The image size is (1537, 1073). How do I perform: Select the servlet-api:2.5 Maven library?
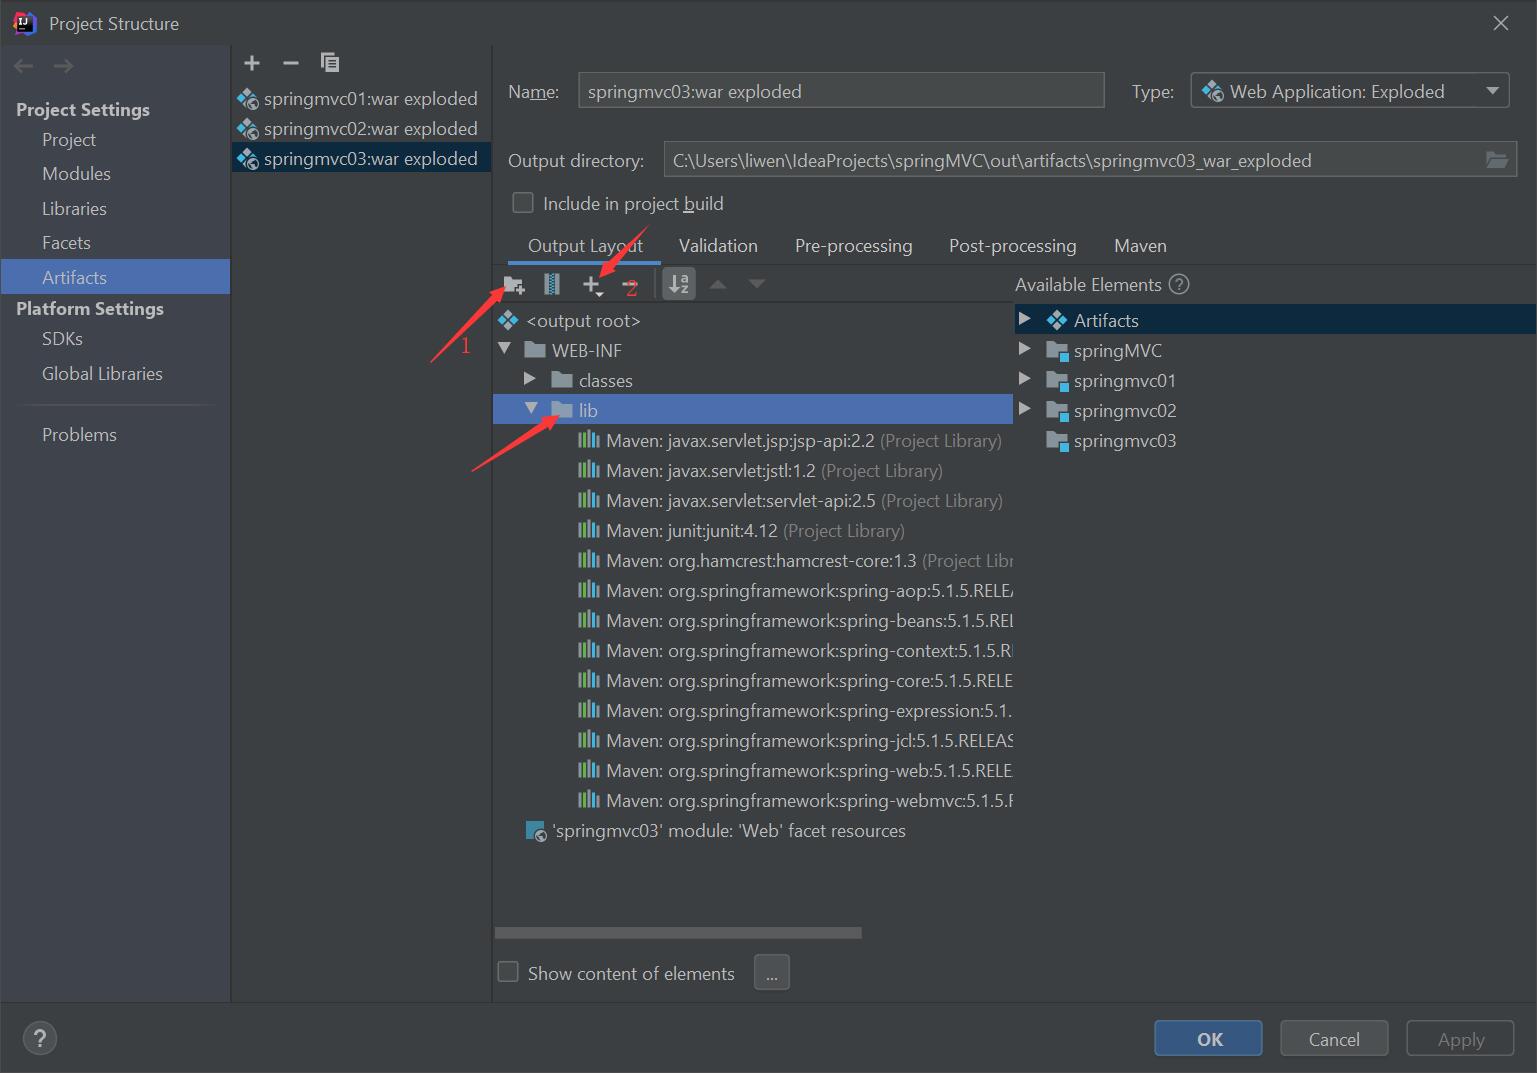pos(790,501)
